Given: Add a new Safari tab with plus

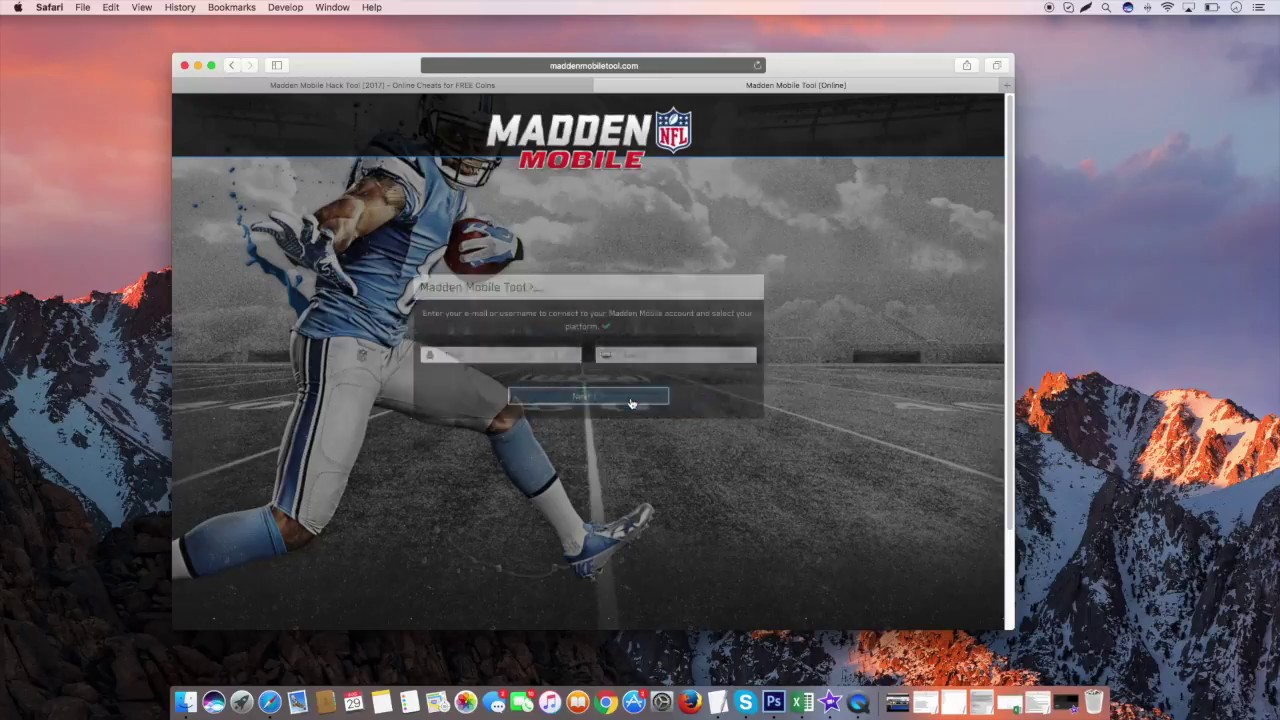Looking at the screenshot, I should pyautogui.click(x=1007, y=85).
